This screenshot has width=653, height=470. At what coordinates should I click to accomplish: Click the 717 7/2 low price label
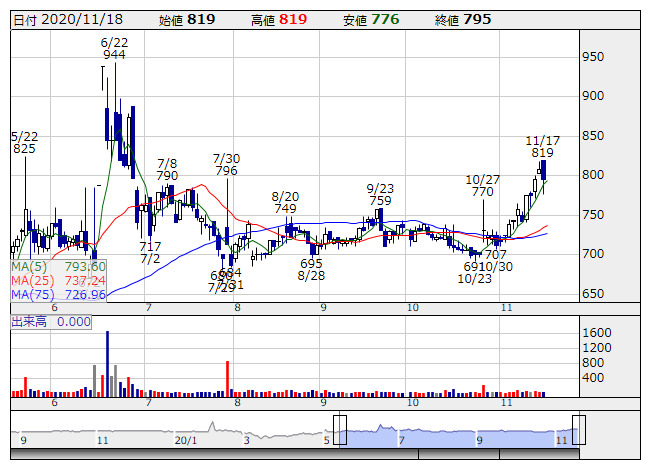[150, 253]
